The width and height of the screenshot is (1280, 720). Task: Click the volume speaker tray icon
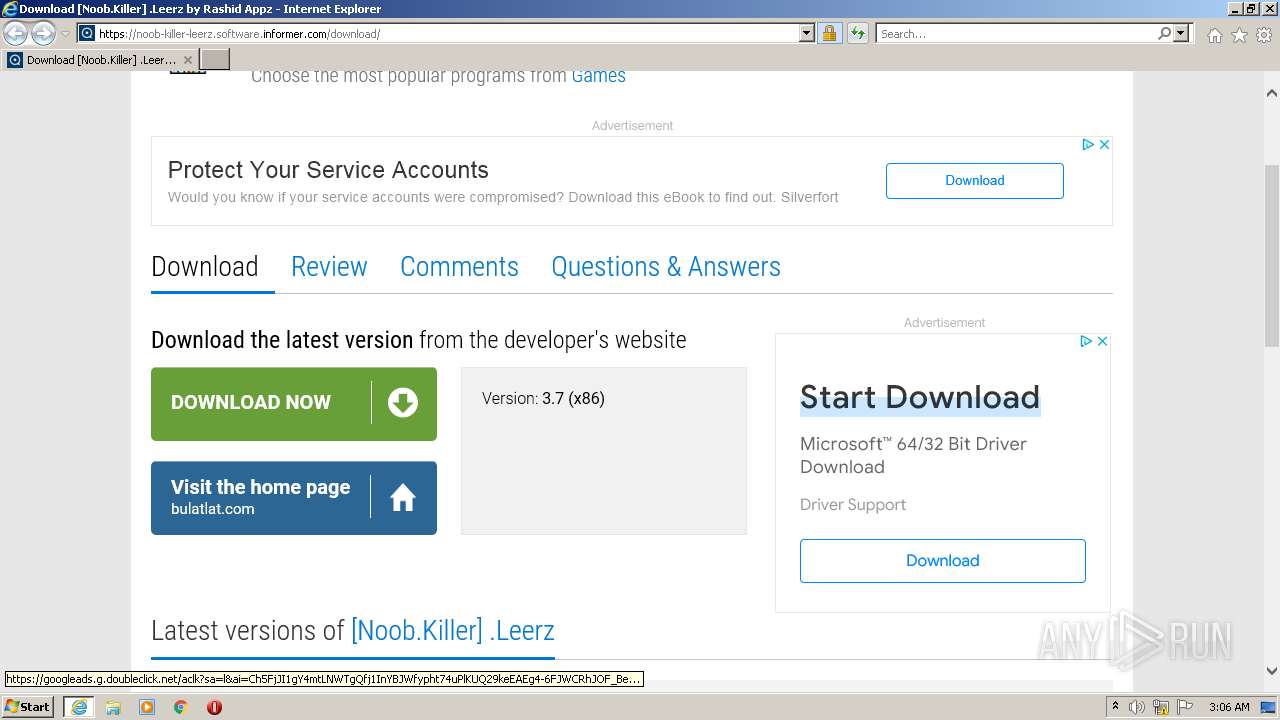1137,707
